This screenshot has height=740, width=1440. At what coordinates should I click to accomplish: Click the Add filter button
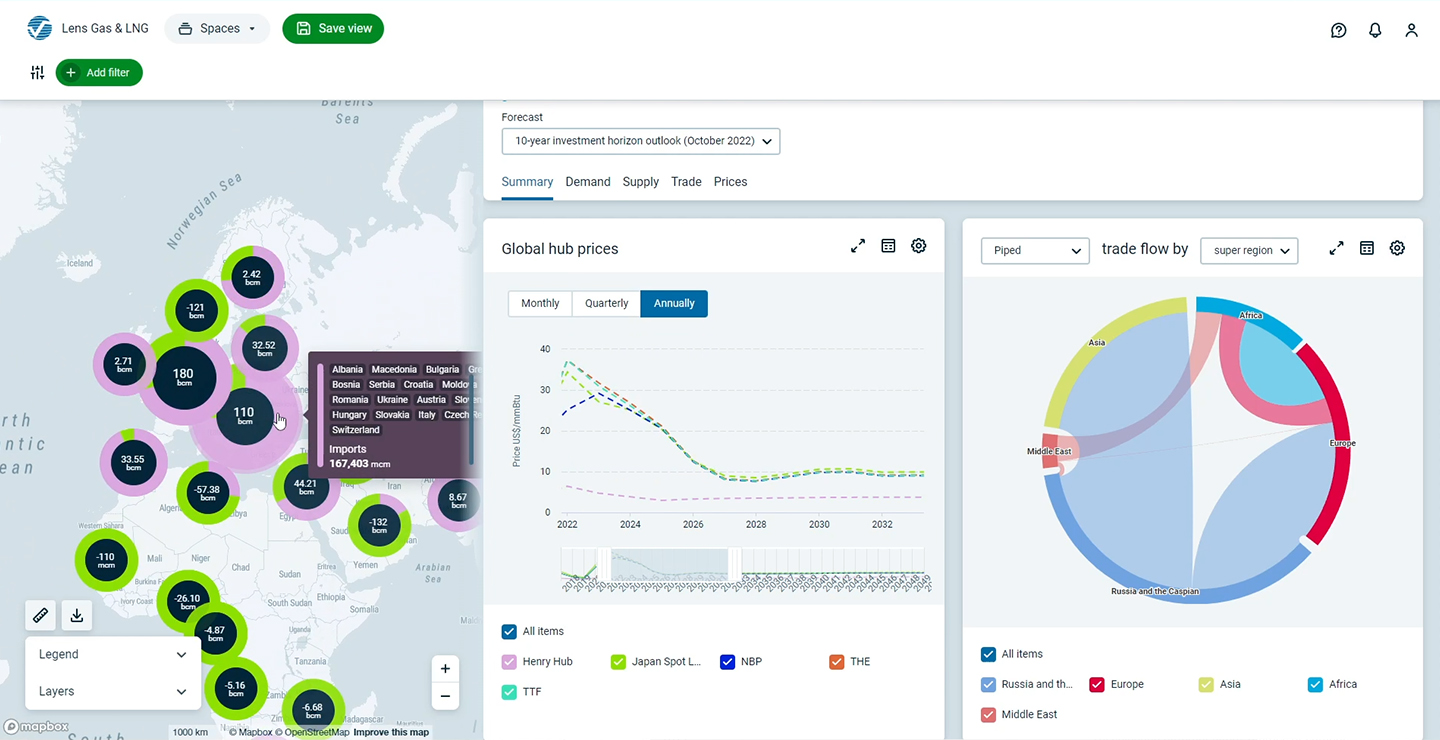pos(99,72)
